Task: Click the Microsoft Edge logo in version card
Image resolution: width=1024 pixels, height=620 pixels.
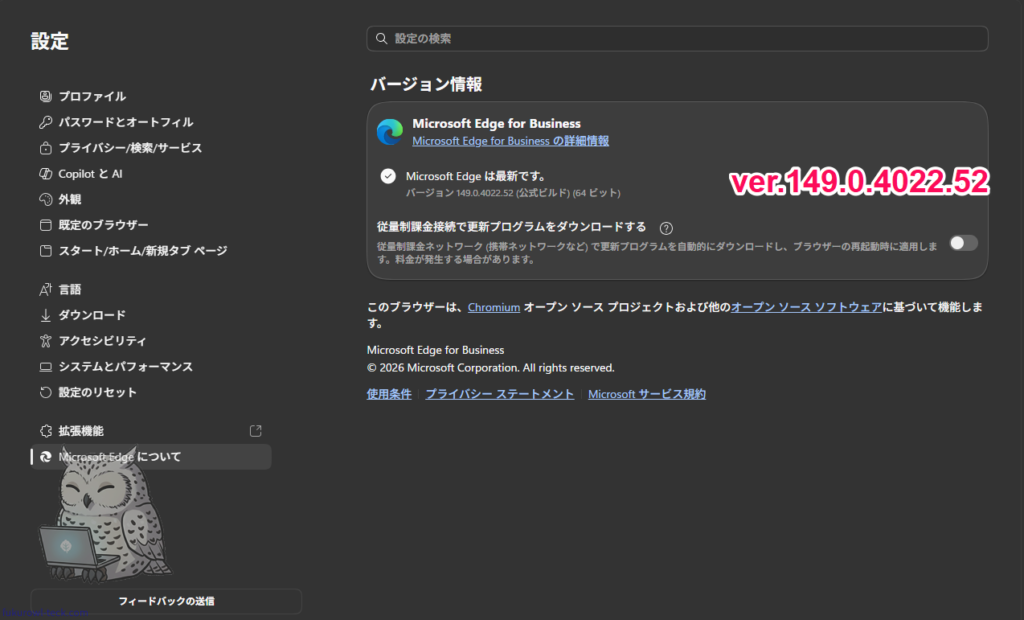Action: [390, 132]
